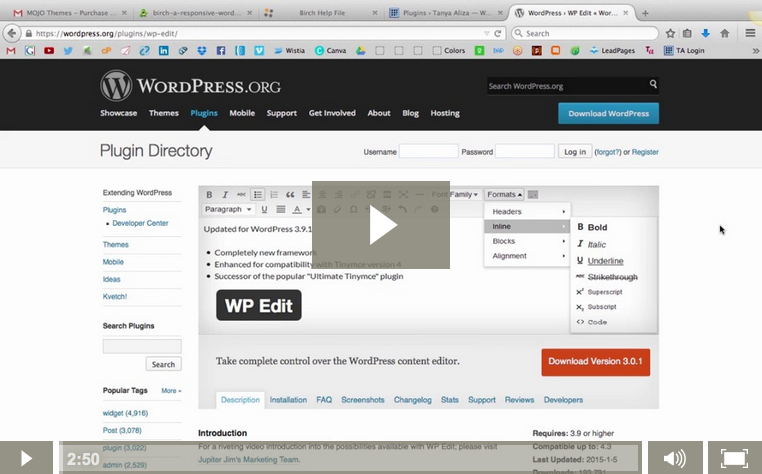Switch to the birch-a-responsive-word tab
Viewport: 762px width, 474px height.
[x=196, y=13]
